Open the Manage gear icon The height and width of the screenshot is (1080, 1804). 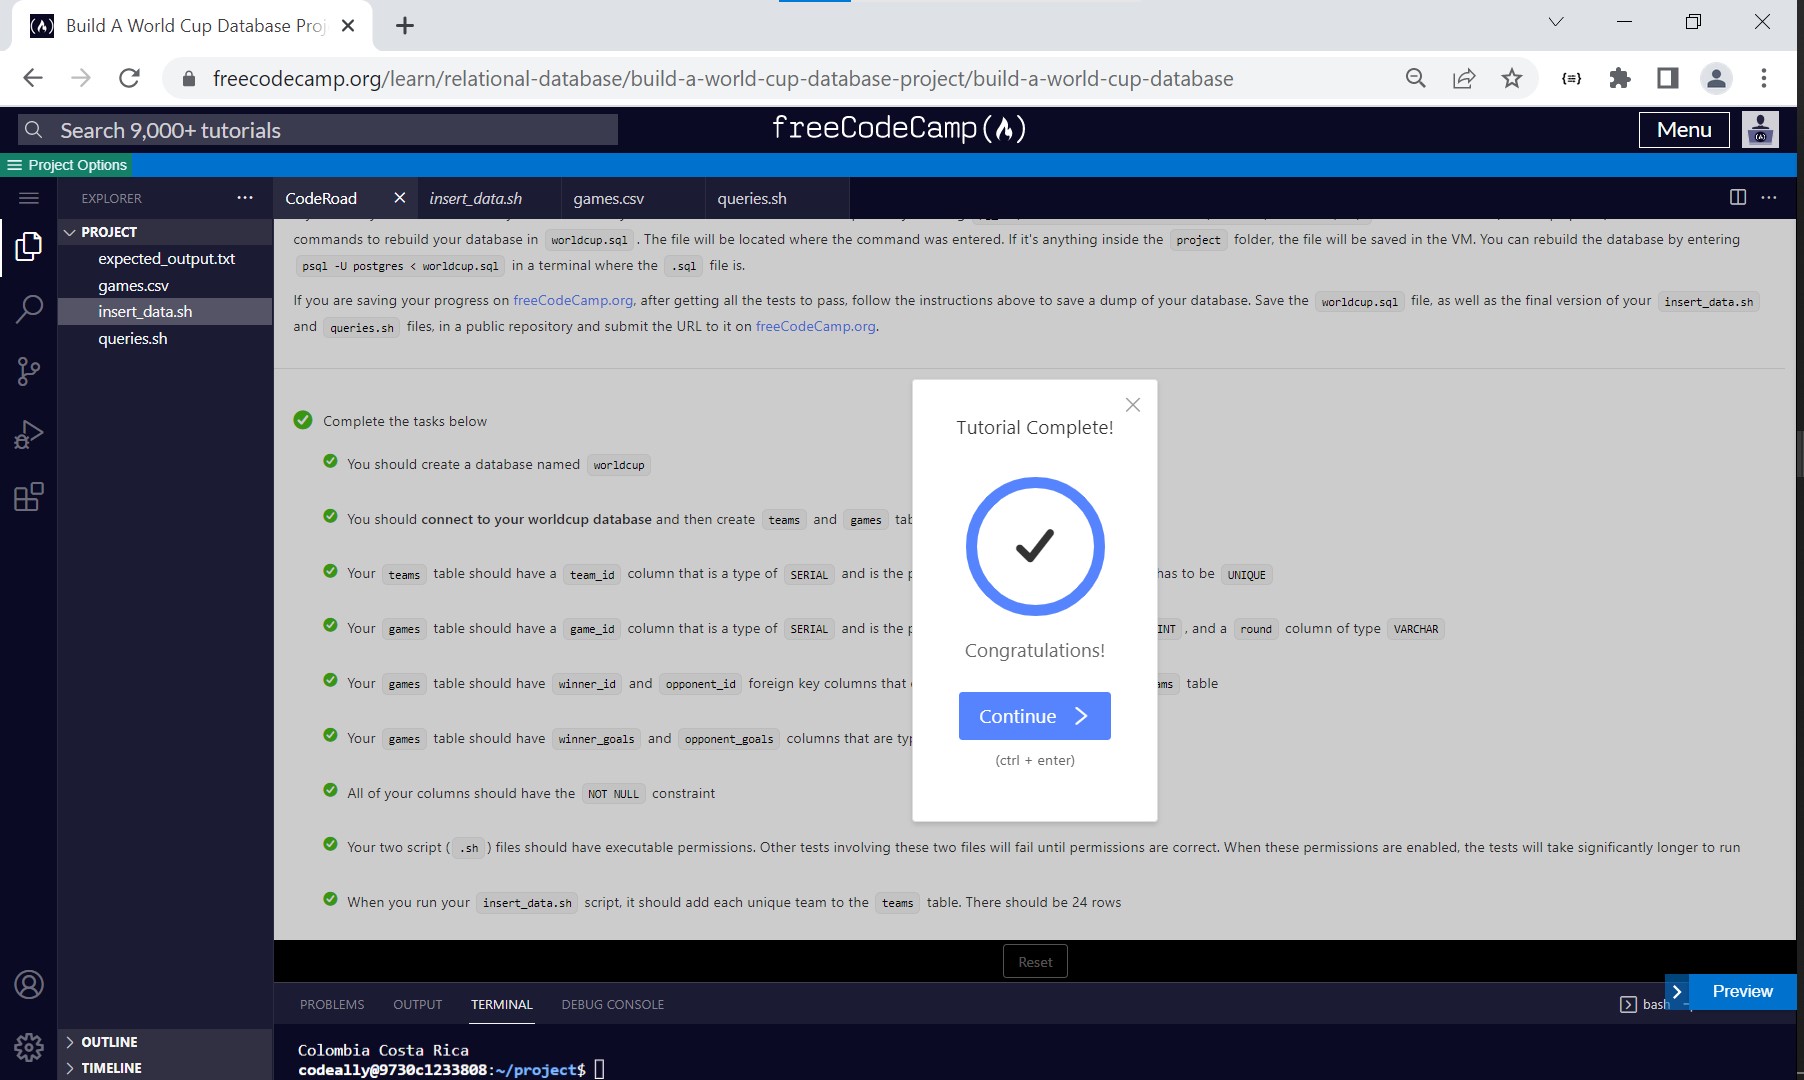point(29,1047)
